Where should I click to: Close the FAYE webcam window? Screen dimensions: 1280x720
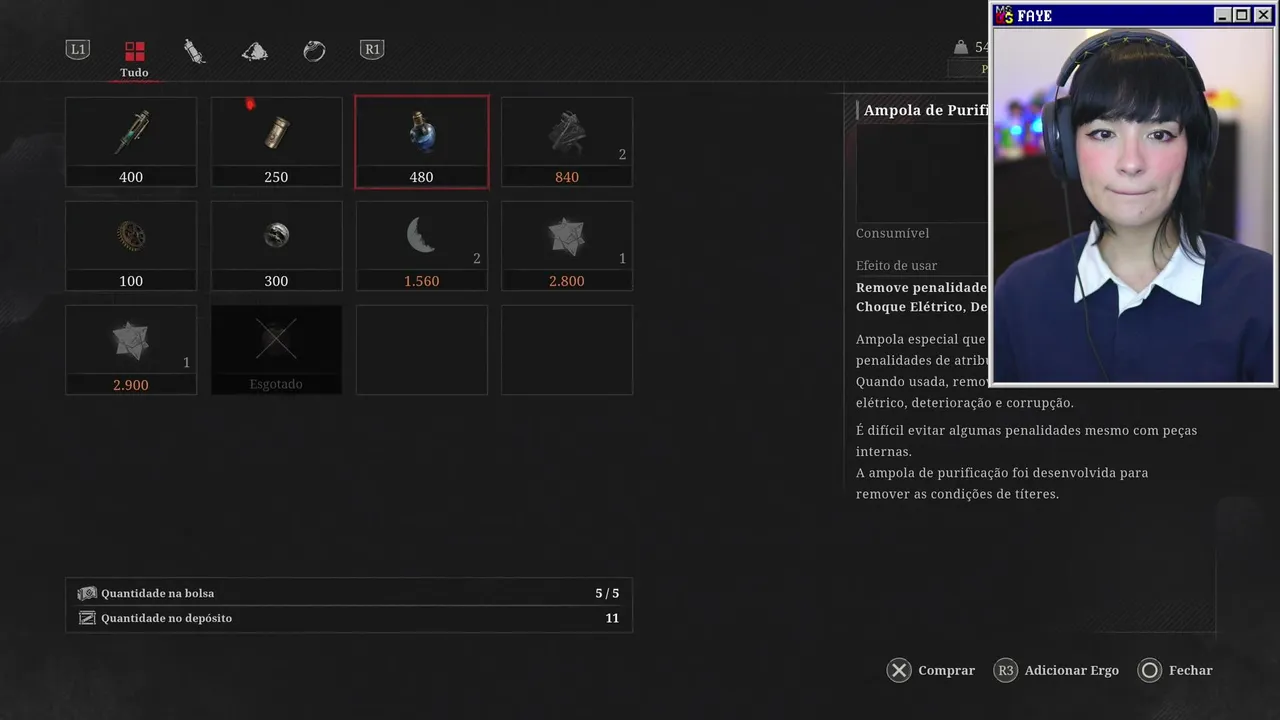pos(1263,15)
